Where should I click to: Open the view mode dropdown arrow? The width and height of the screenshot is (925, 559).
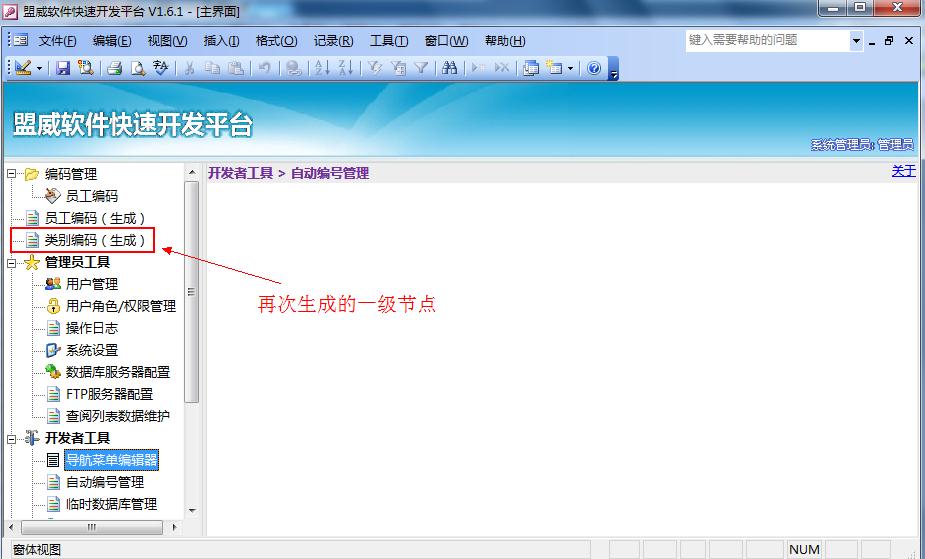click(x=40, y=68)
